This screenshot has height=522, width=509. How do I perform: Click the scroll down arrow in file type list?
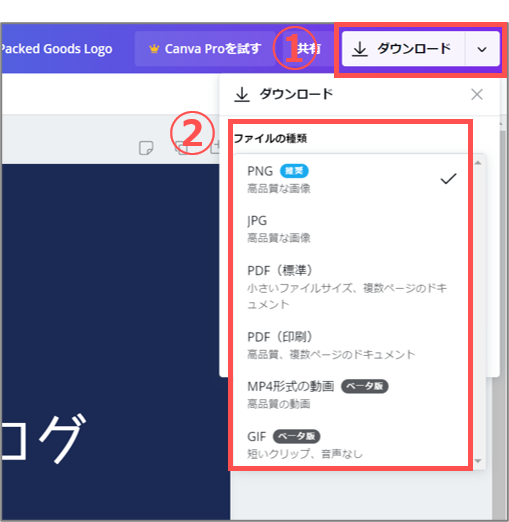(x=478, y=461)
